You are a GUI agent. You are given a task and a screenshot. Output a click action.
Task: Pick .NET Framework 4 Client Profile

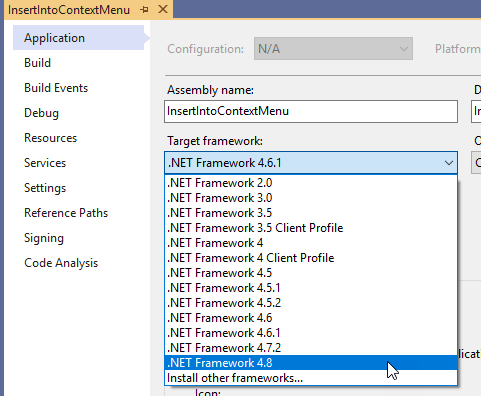(x=311, y=258)
